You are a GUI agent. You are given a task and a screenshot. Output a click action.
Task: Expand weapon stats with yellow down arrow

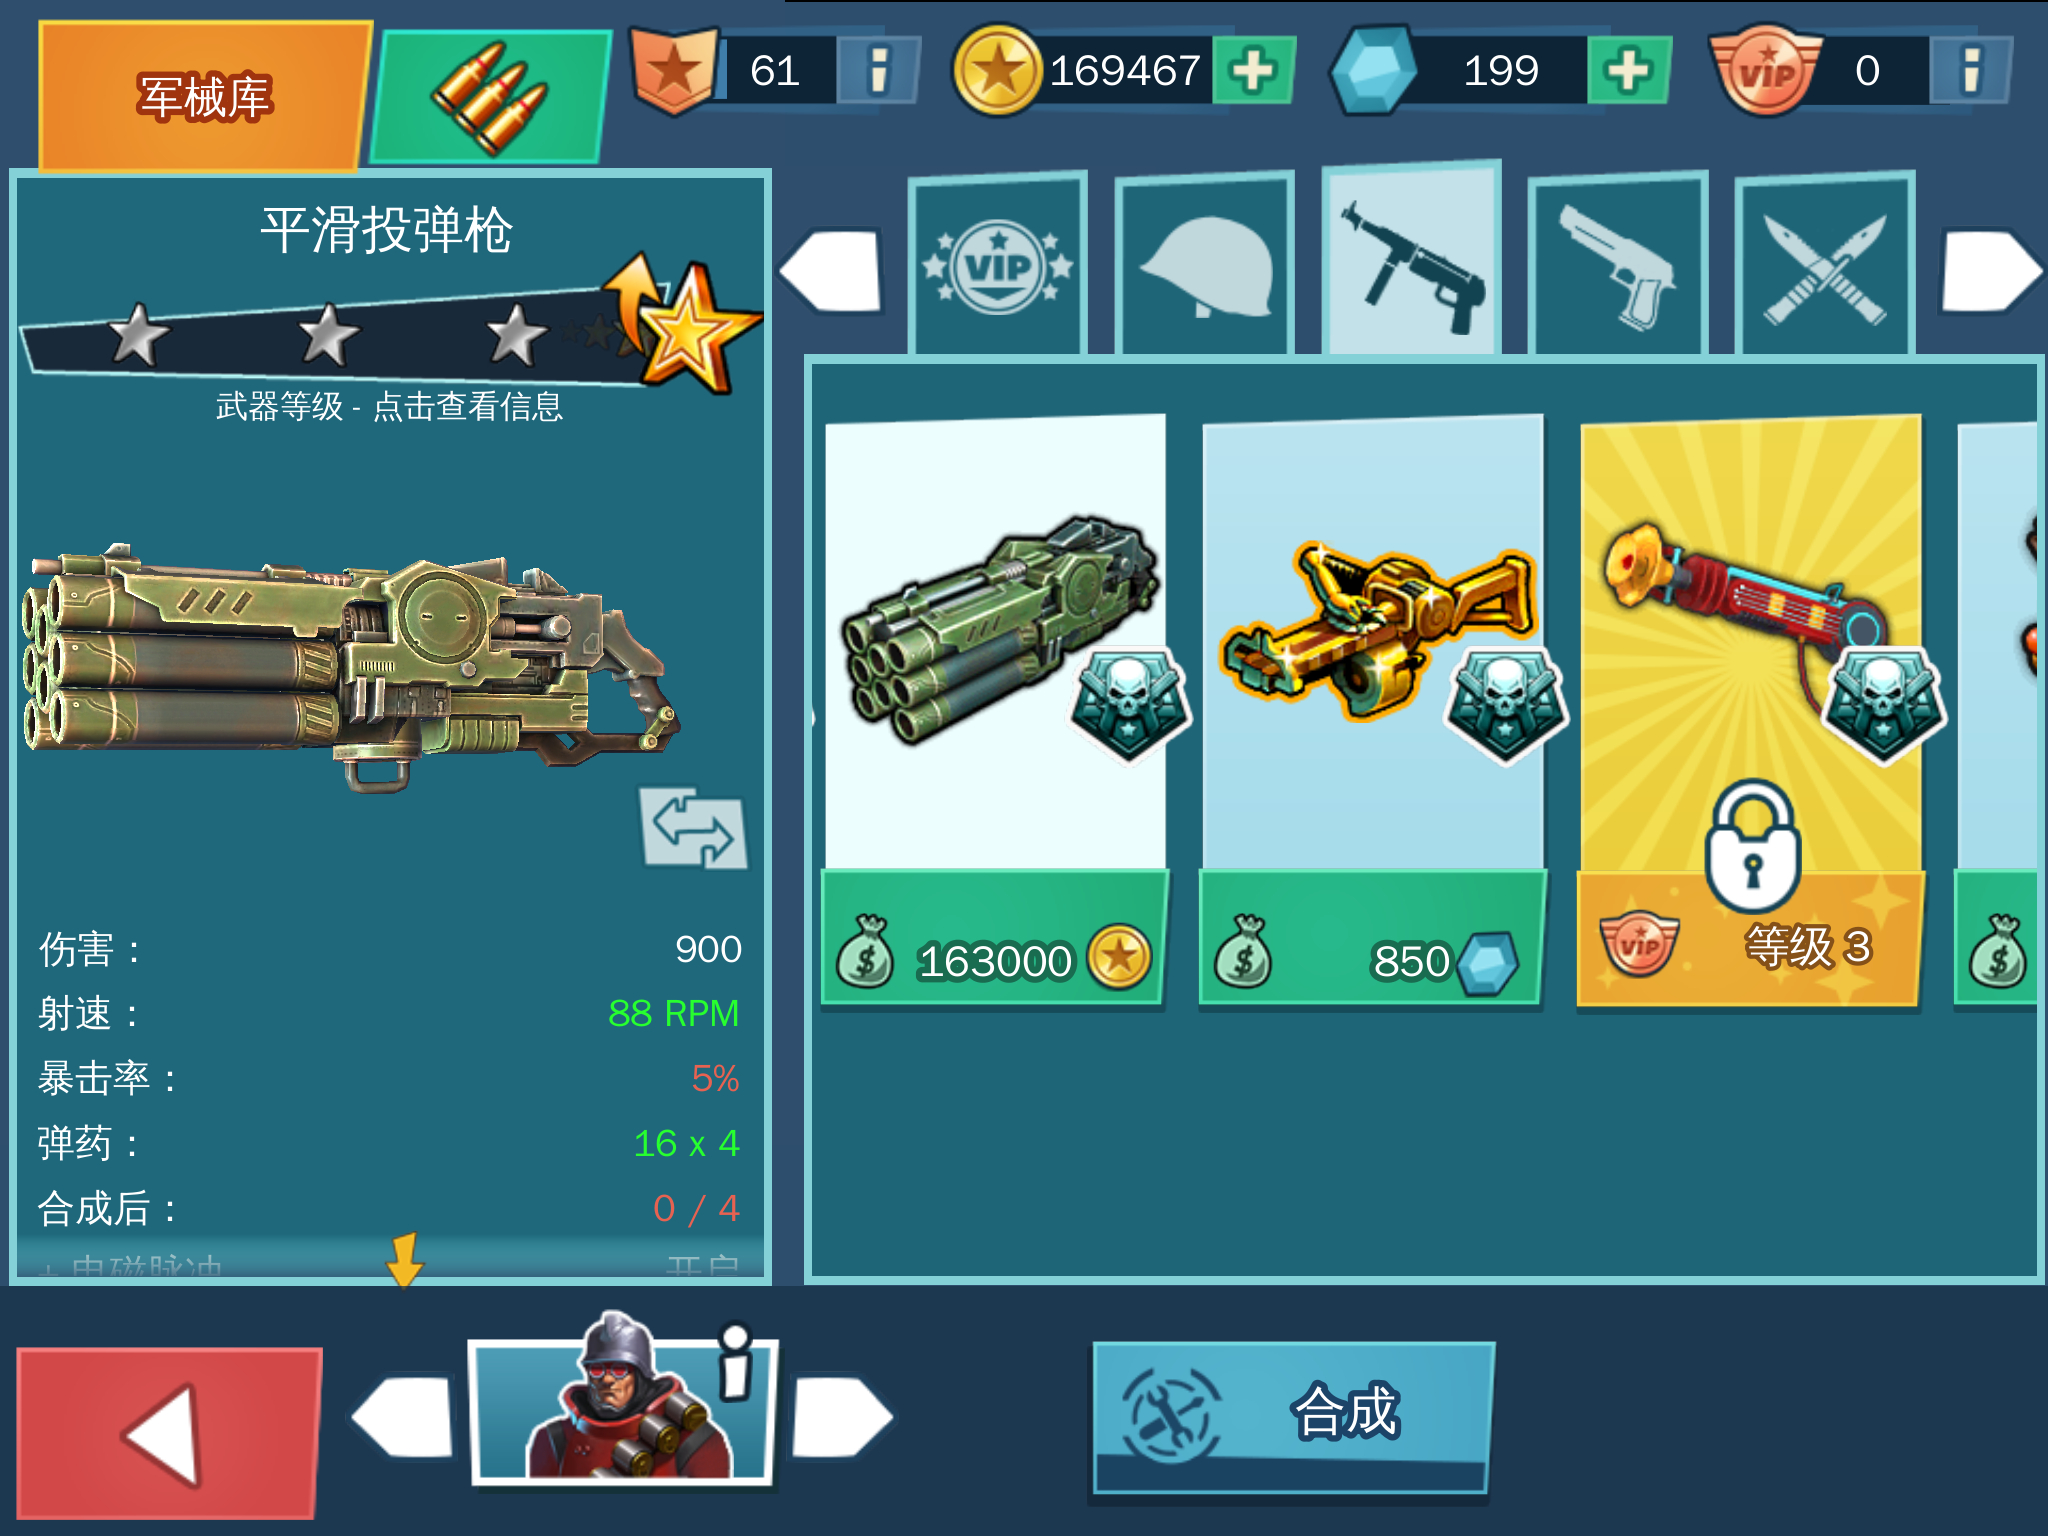pos(405,1260)
